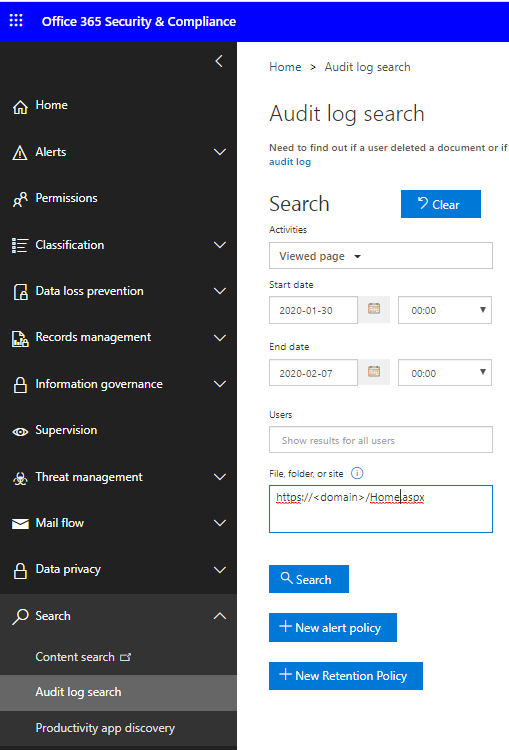509x750 pixels.
Task: Open the Start date calendar picker
Action: [x=374, y=309]
